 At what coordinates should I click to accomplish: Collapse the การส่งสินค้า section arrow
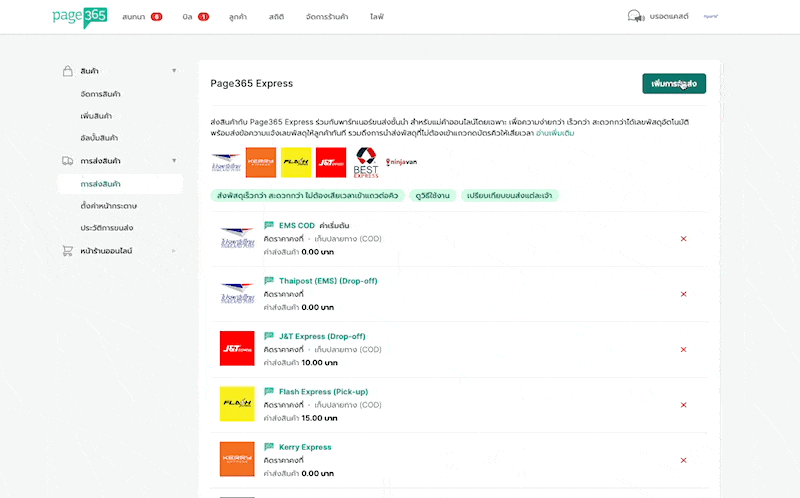[x=174, y=161]
